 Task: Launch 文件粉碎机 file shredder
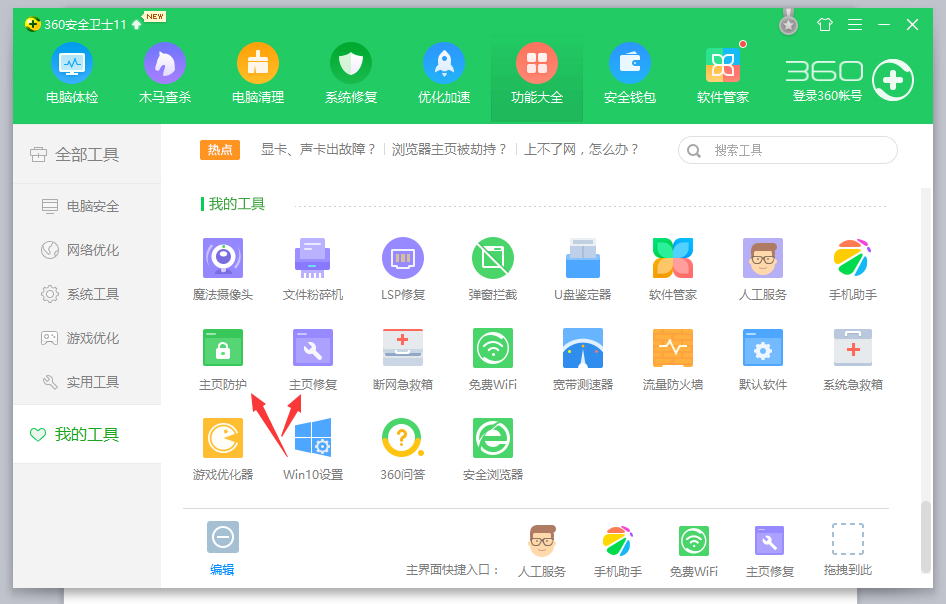tap(313, 269)
